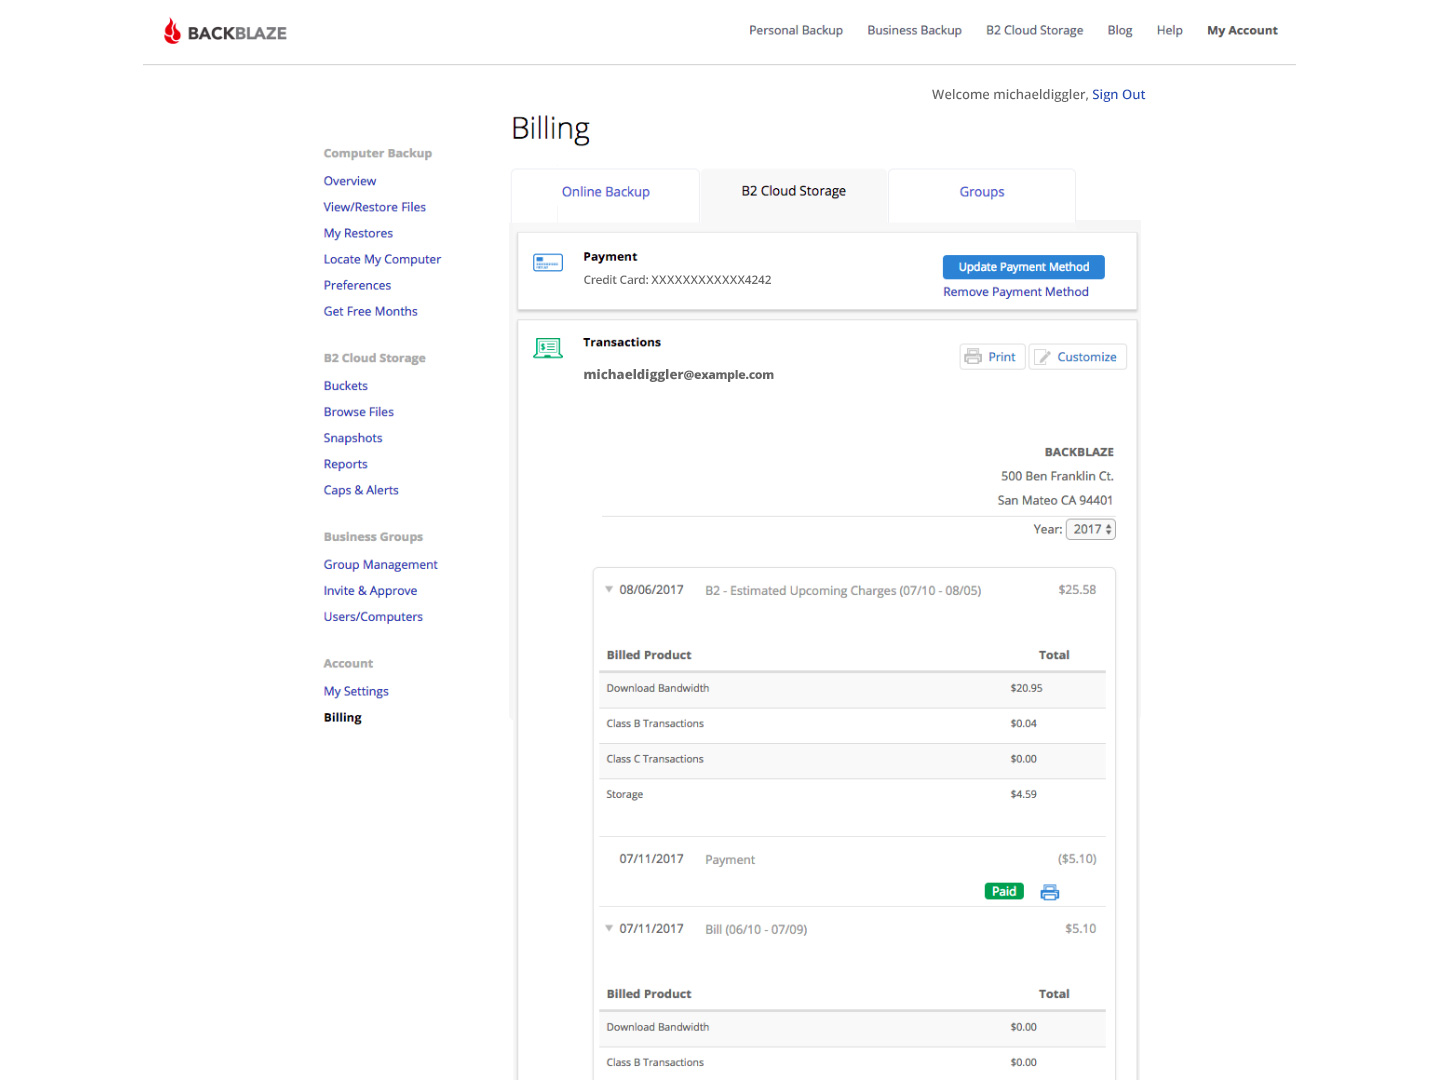
Task: Go to Snapshots
Action: pos(352,438)
